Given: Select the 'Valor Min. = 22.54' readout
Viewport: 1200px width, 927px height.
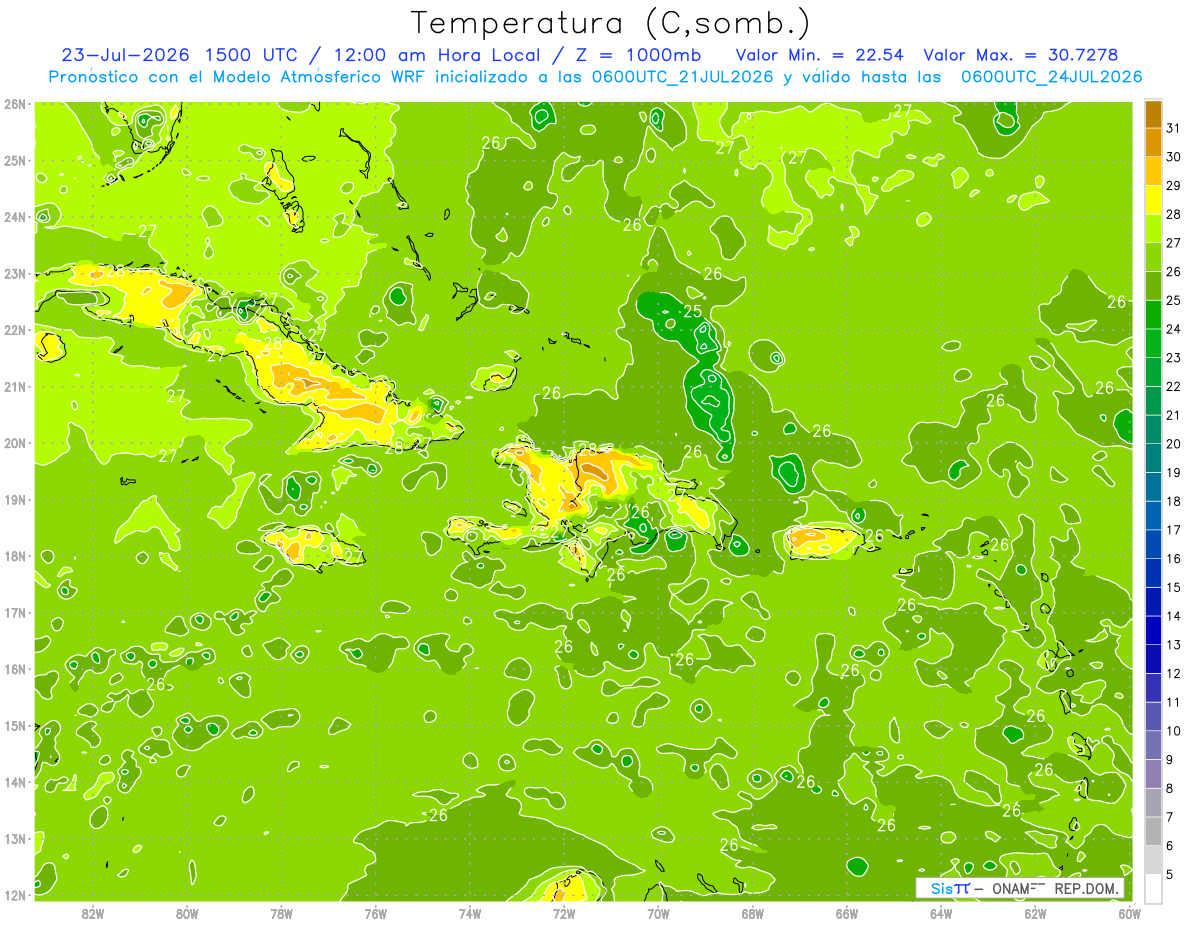Looking at the screenshot, I should 819,55.
